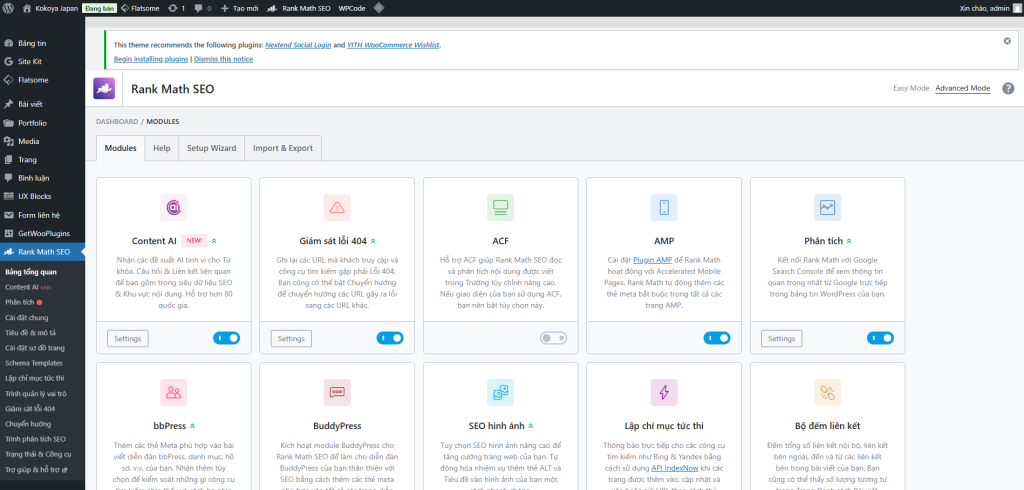This screenshot has width=1024, height=490.
Task: Open the Setup Wizard tab
Action: tap(212, 148)
